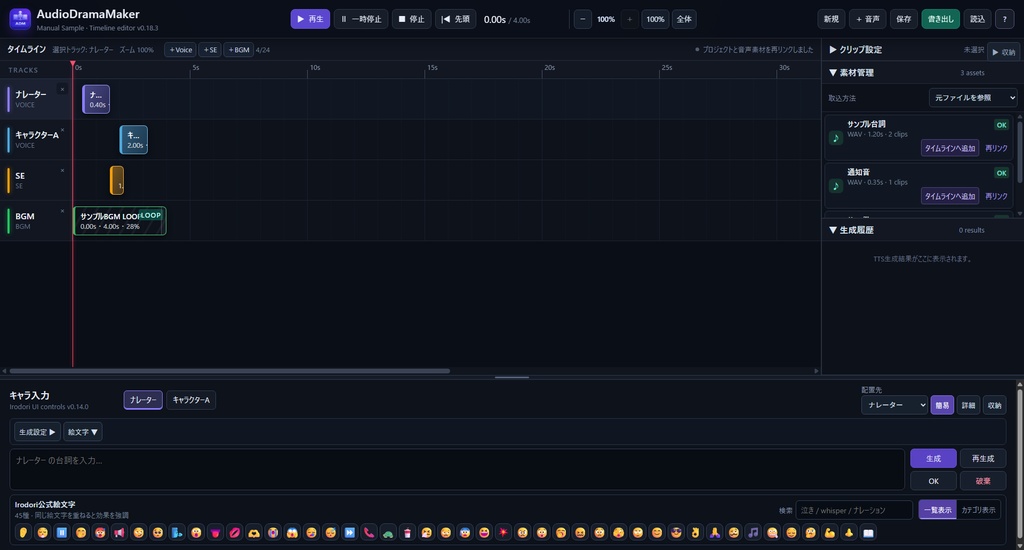1024x550 pixels.
Task: Remove the キャラクターA track with its x
Action: point(63,130)
